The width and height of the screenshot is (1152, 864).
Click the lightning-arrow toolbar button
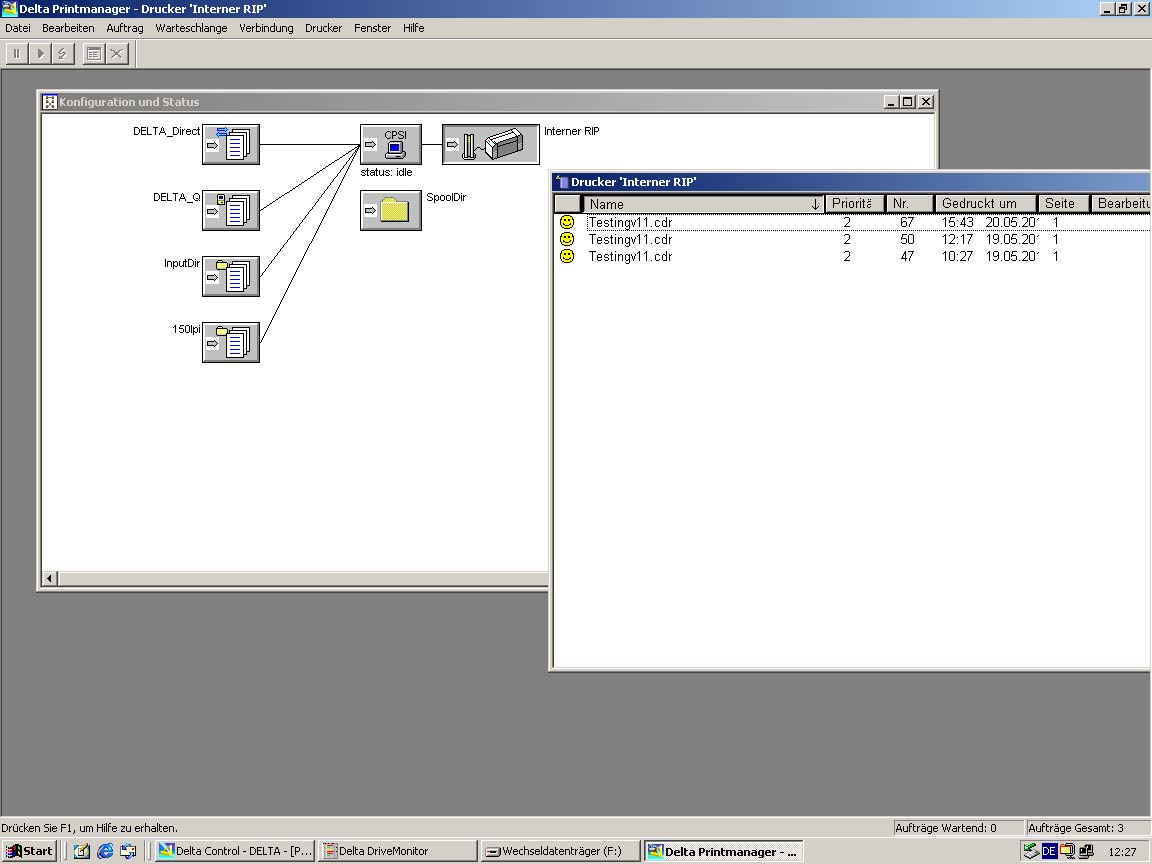[x=63, y=54]
